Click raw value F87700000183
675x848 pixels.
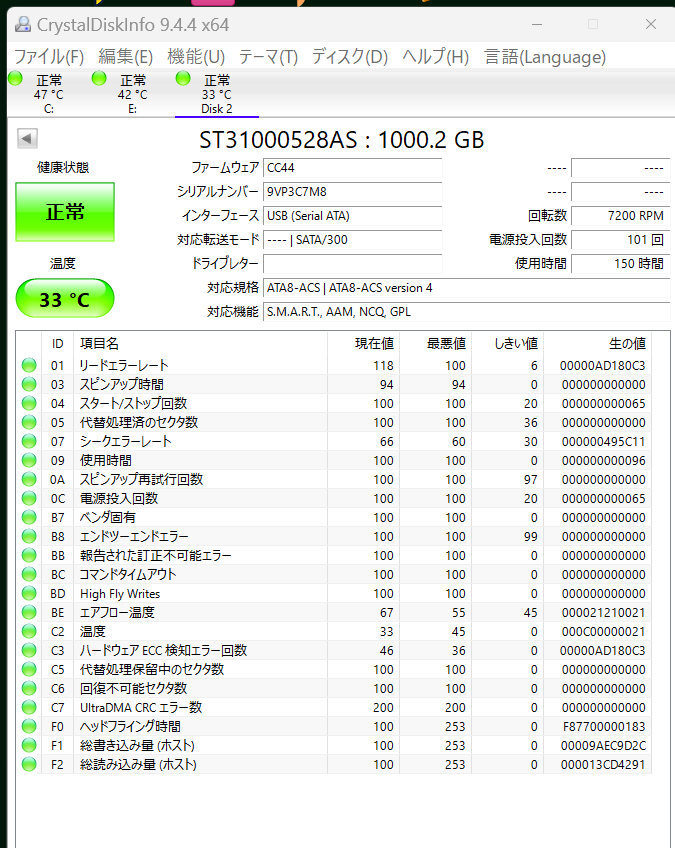pos(604,727)
